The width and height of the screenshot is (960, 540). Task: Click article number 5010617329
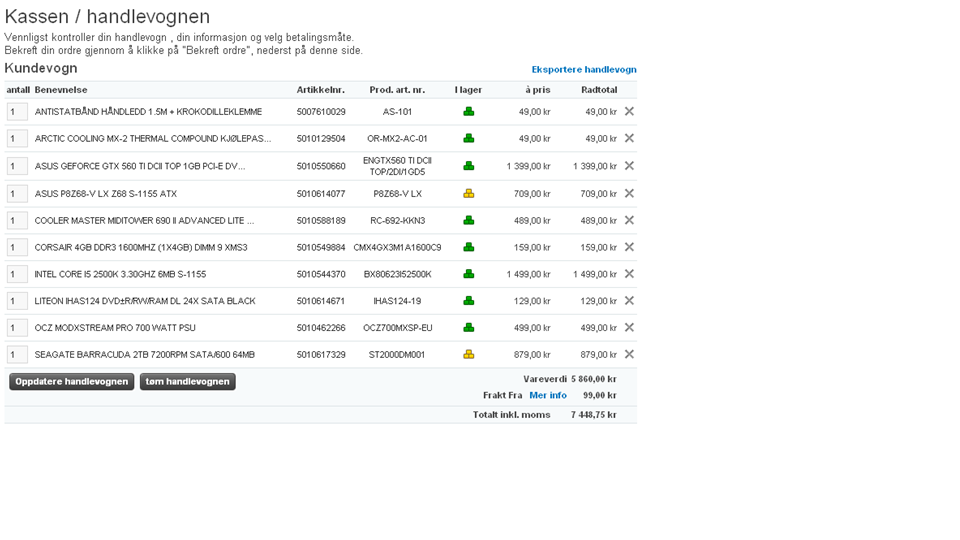[x=321, y=354]
